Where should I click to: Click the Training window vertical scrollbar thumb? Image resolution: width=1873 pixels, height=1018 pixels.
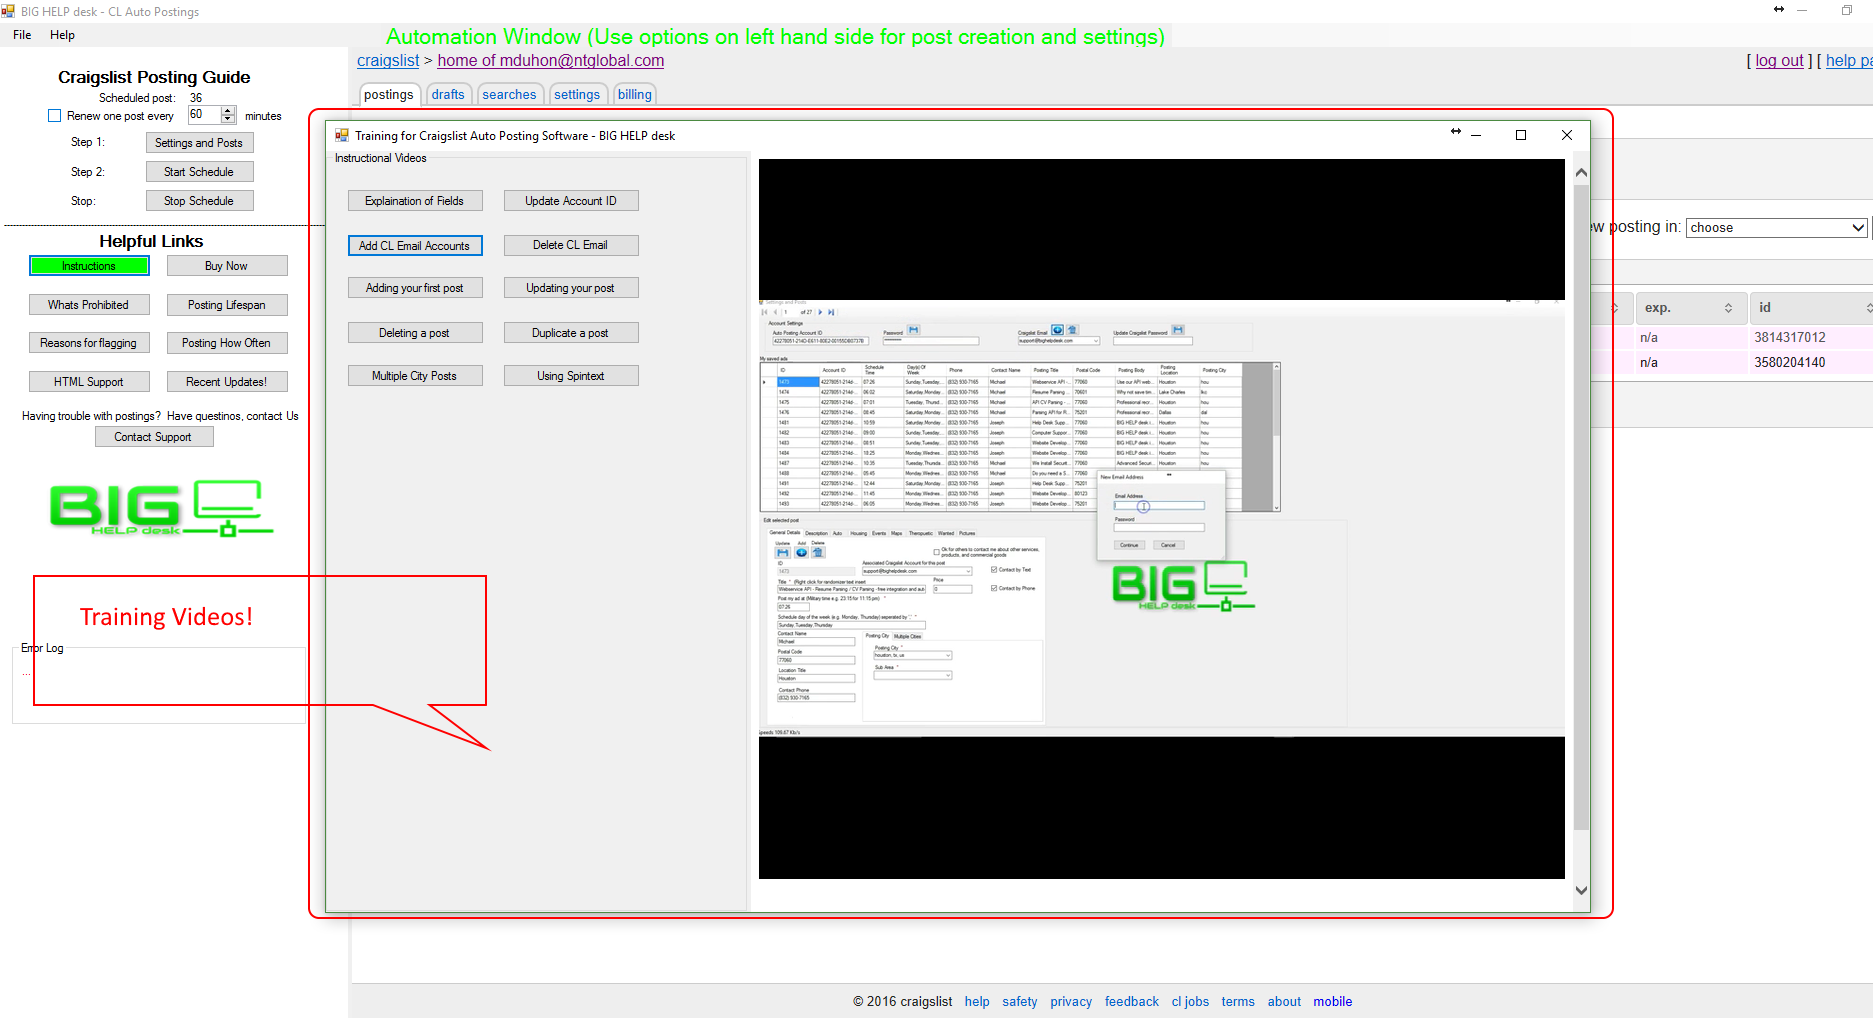[1581, 506]
